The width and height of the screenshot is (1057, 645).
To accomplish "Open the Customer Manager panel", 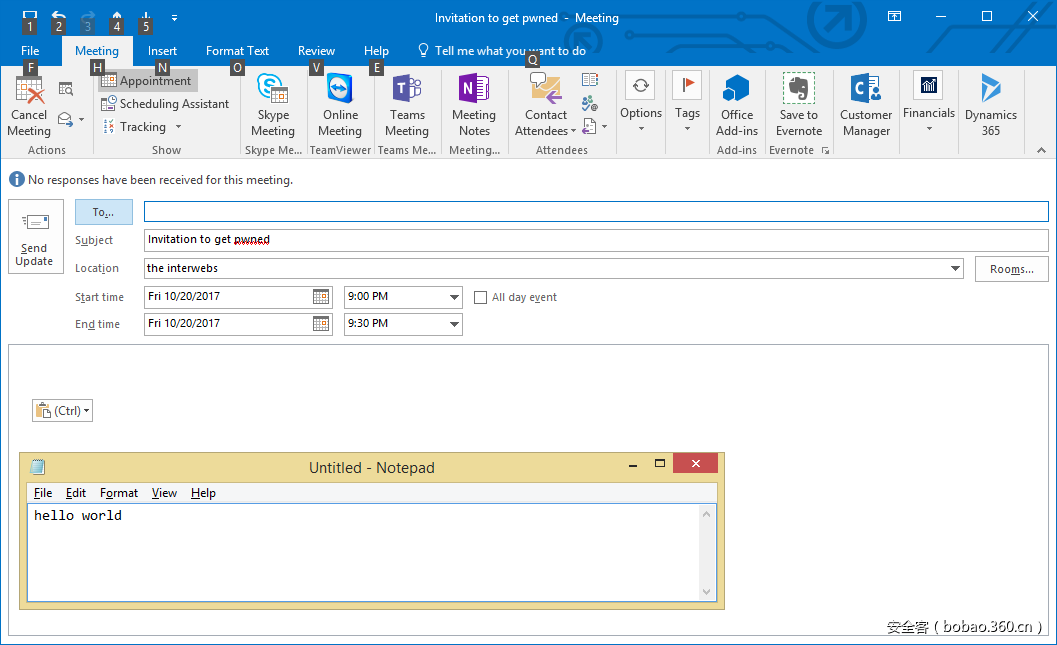I will (x=866, y=106).
